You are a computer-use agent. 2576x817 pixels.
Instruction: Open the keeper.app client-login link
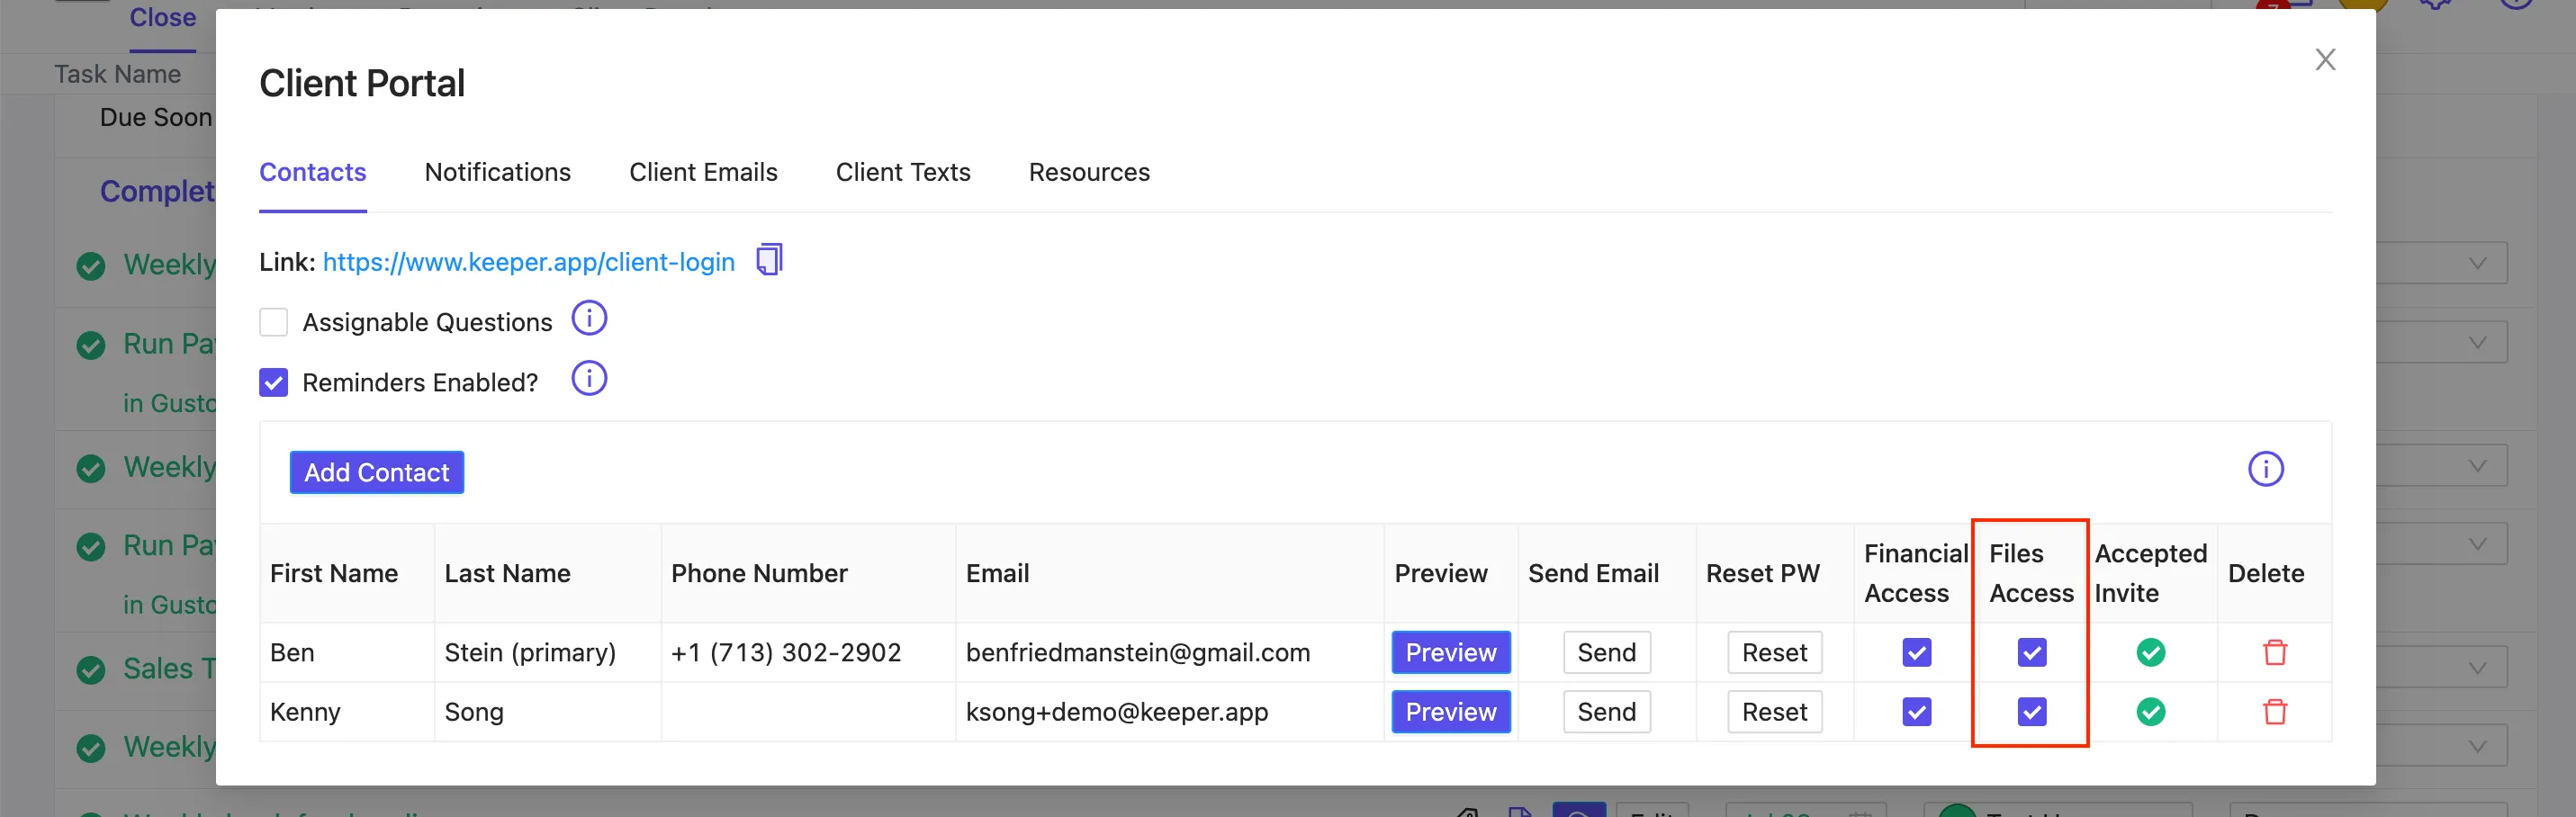click(528, 262)
